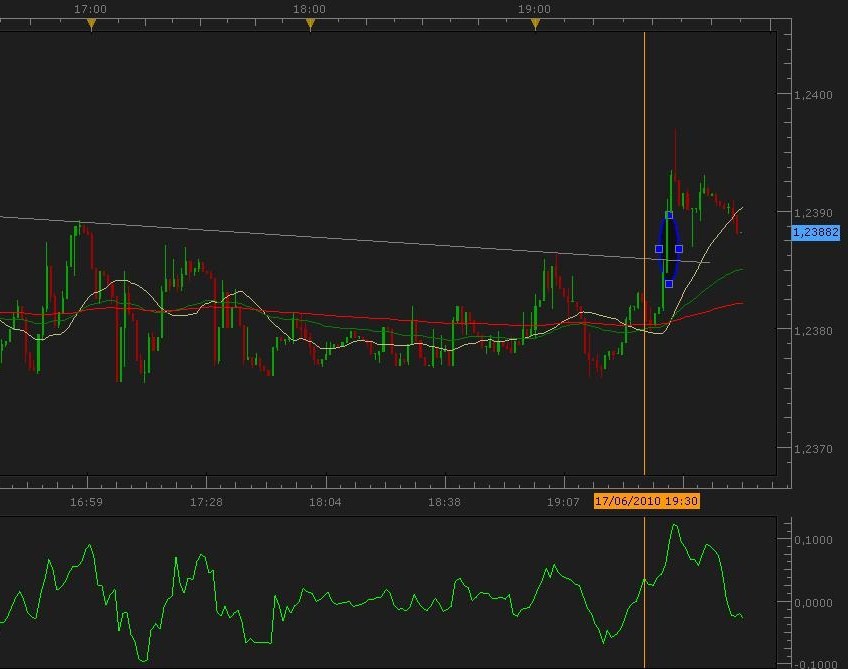Select the right handle of the blue ellipse

click(679, 249)
